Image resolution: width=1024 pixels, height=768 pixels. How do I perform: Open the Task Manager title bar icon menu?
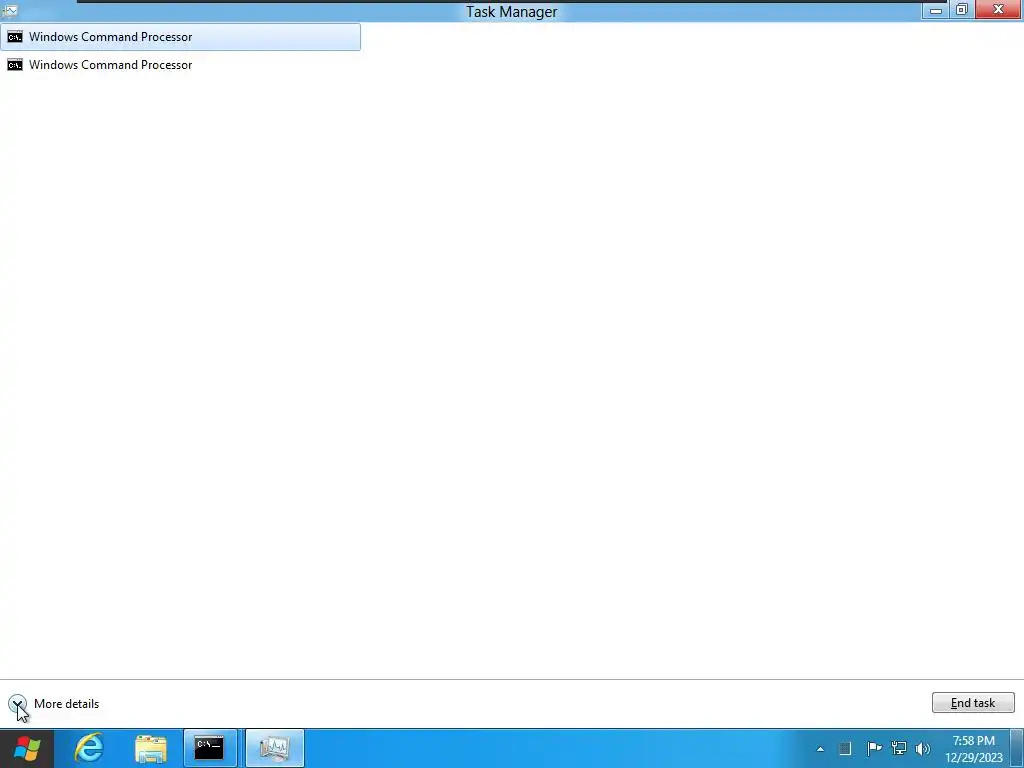point(10,10)
